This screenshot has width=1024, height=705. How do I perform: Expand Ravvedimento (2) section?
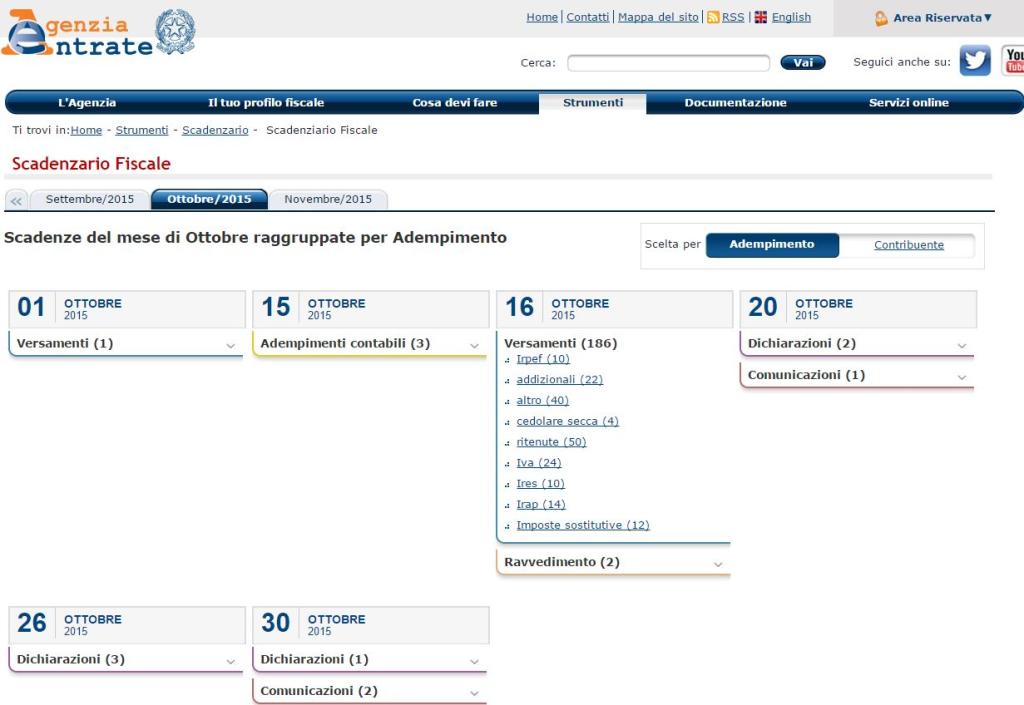pyautogui.click(x=613, y=562)
